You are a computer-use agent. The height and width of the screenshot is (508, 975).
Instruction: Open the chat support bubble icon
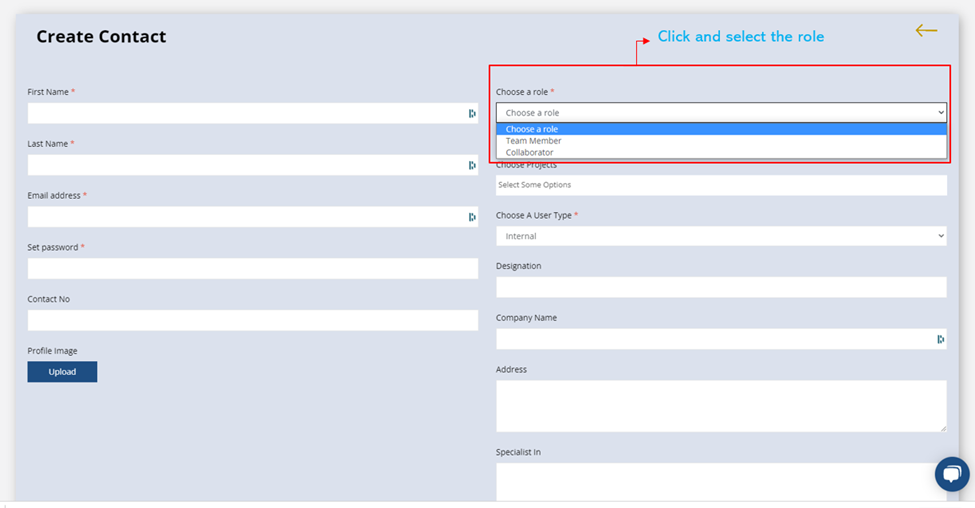coord(951,474)
